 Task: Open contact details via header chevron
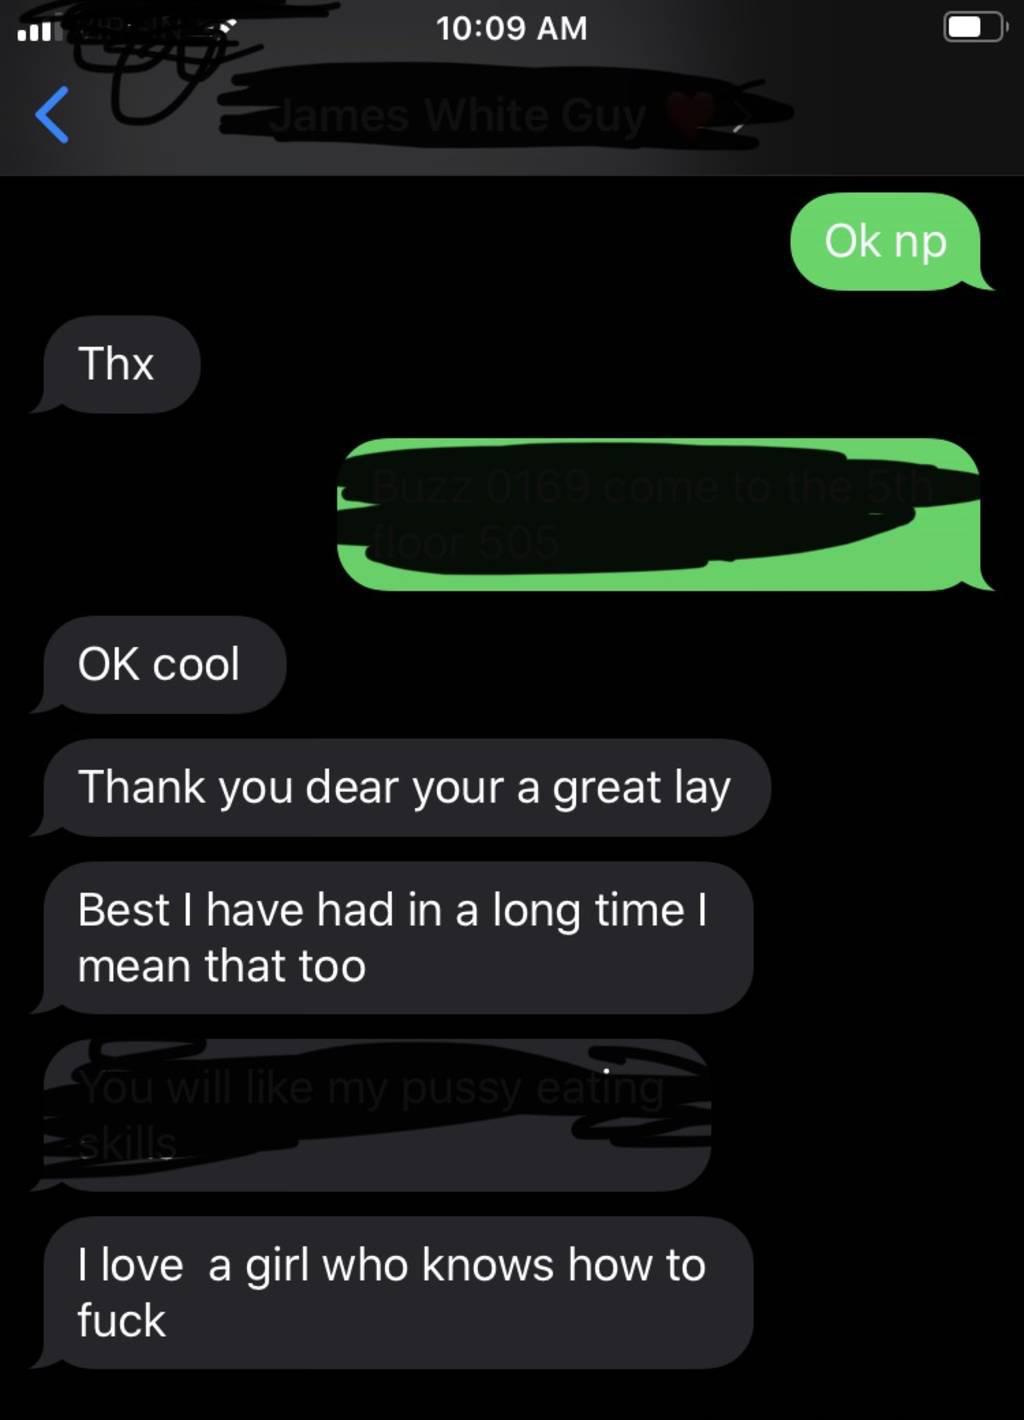pos(739,118)
